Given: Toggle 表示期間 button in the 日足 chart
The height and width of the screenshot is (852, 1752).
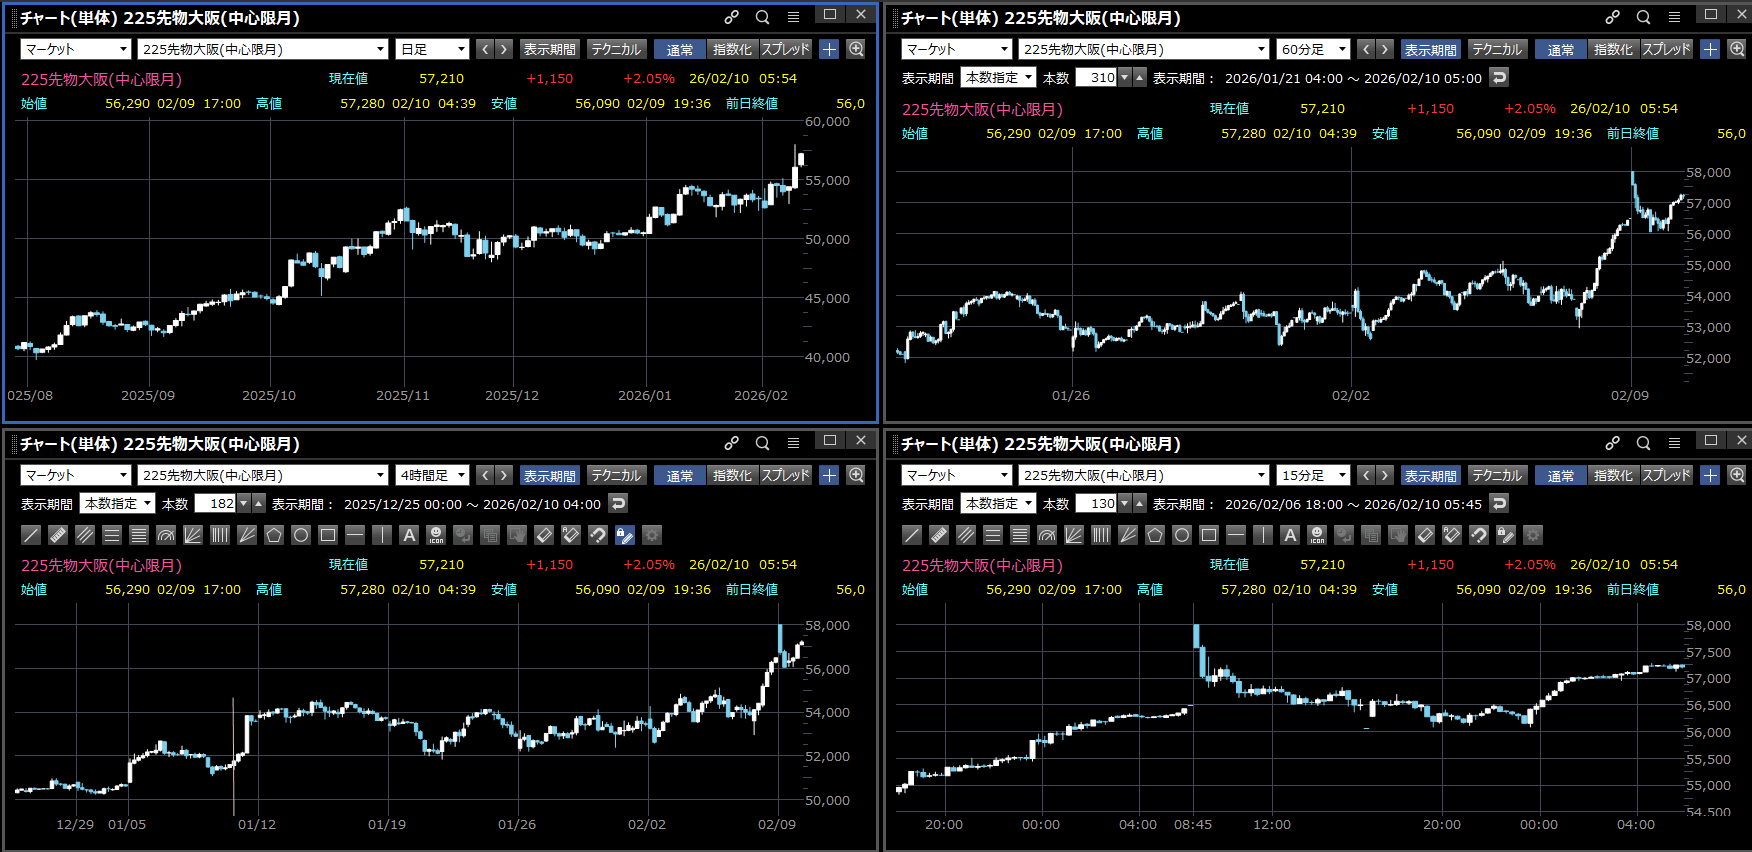Looking at the screenshot, I should pyautogui.click(x=549, y=49).
